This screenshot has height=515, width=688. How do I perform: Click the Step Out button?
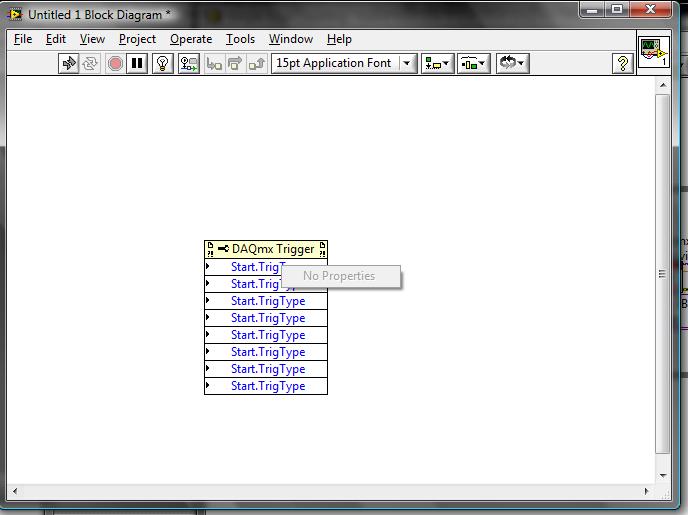pos(257,64)
